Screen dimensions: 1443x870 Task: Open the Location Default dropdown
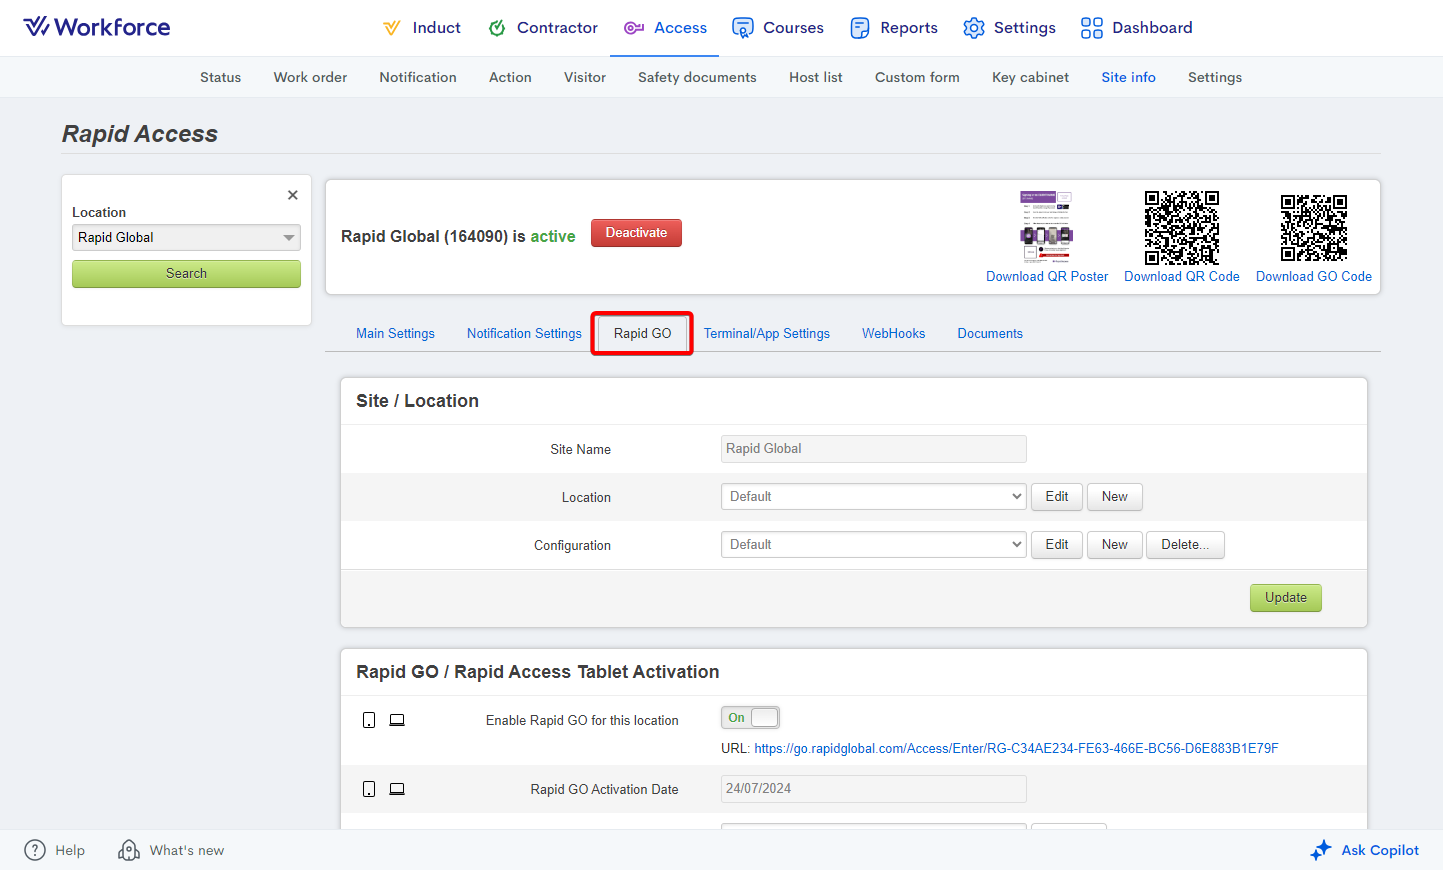click(x=874, y=497)
